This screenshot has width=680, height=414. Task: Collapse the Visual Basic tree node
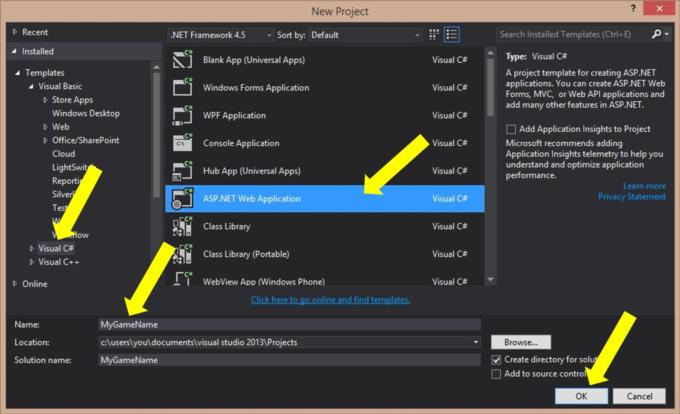point(31,86)
